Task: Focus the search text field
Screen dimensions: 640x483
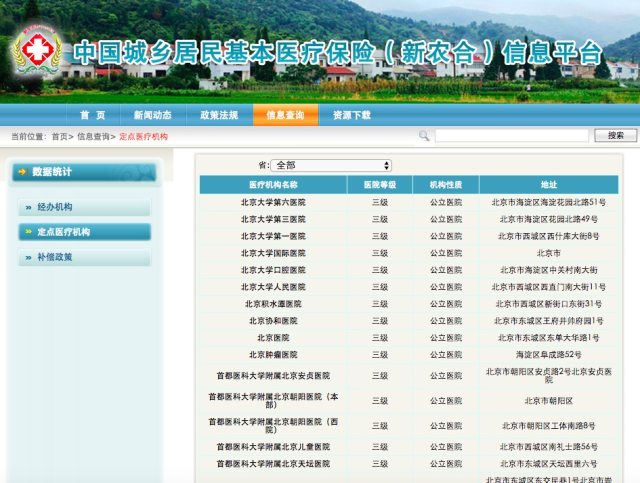Action: (512, 136)
